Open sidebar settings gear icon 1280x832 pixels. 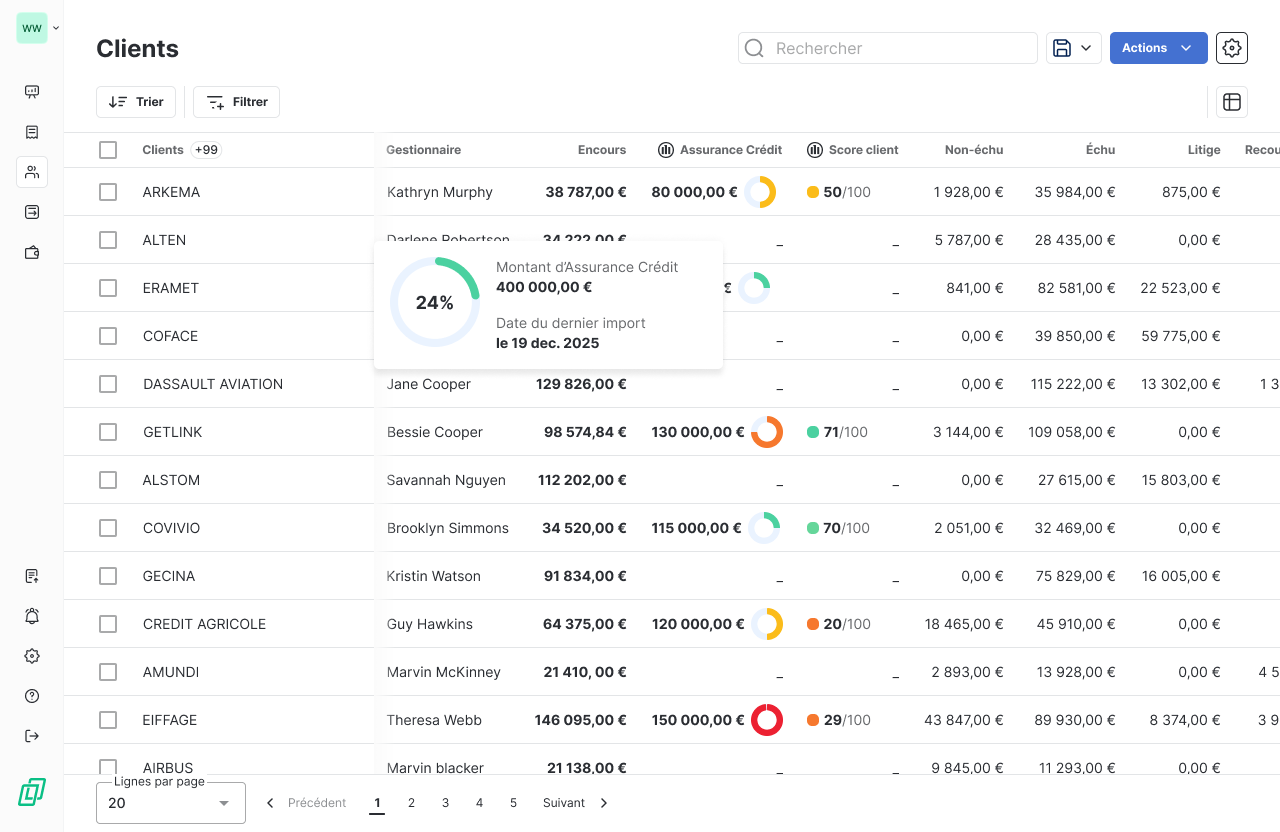(32, 656)
